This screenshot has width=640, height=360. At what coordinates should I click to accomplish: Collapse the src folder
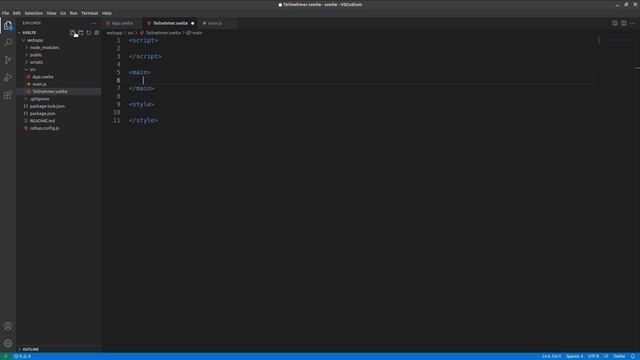tap(32, 69)
